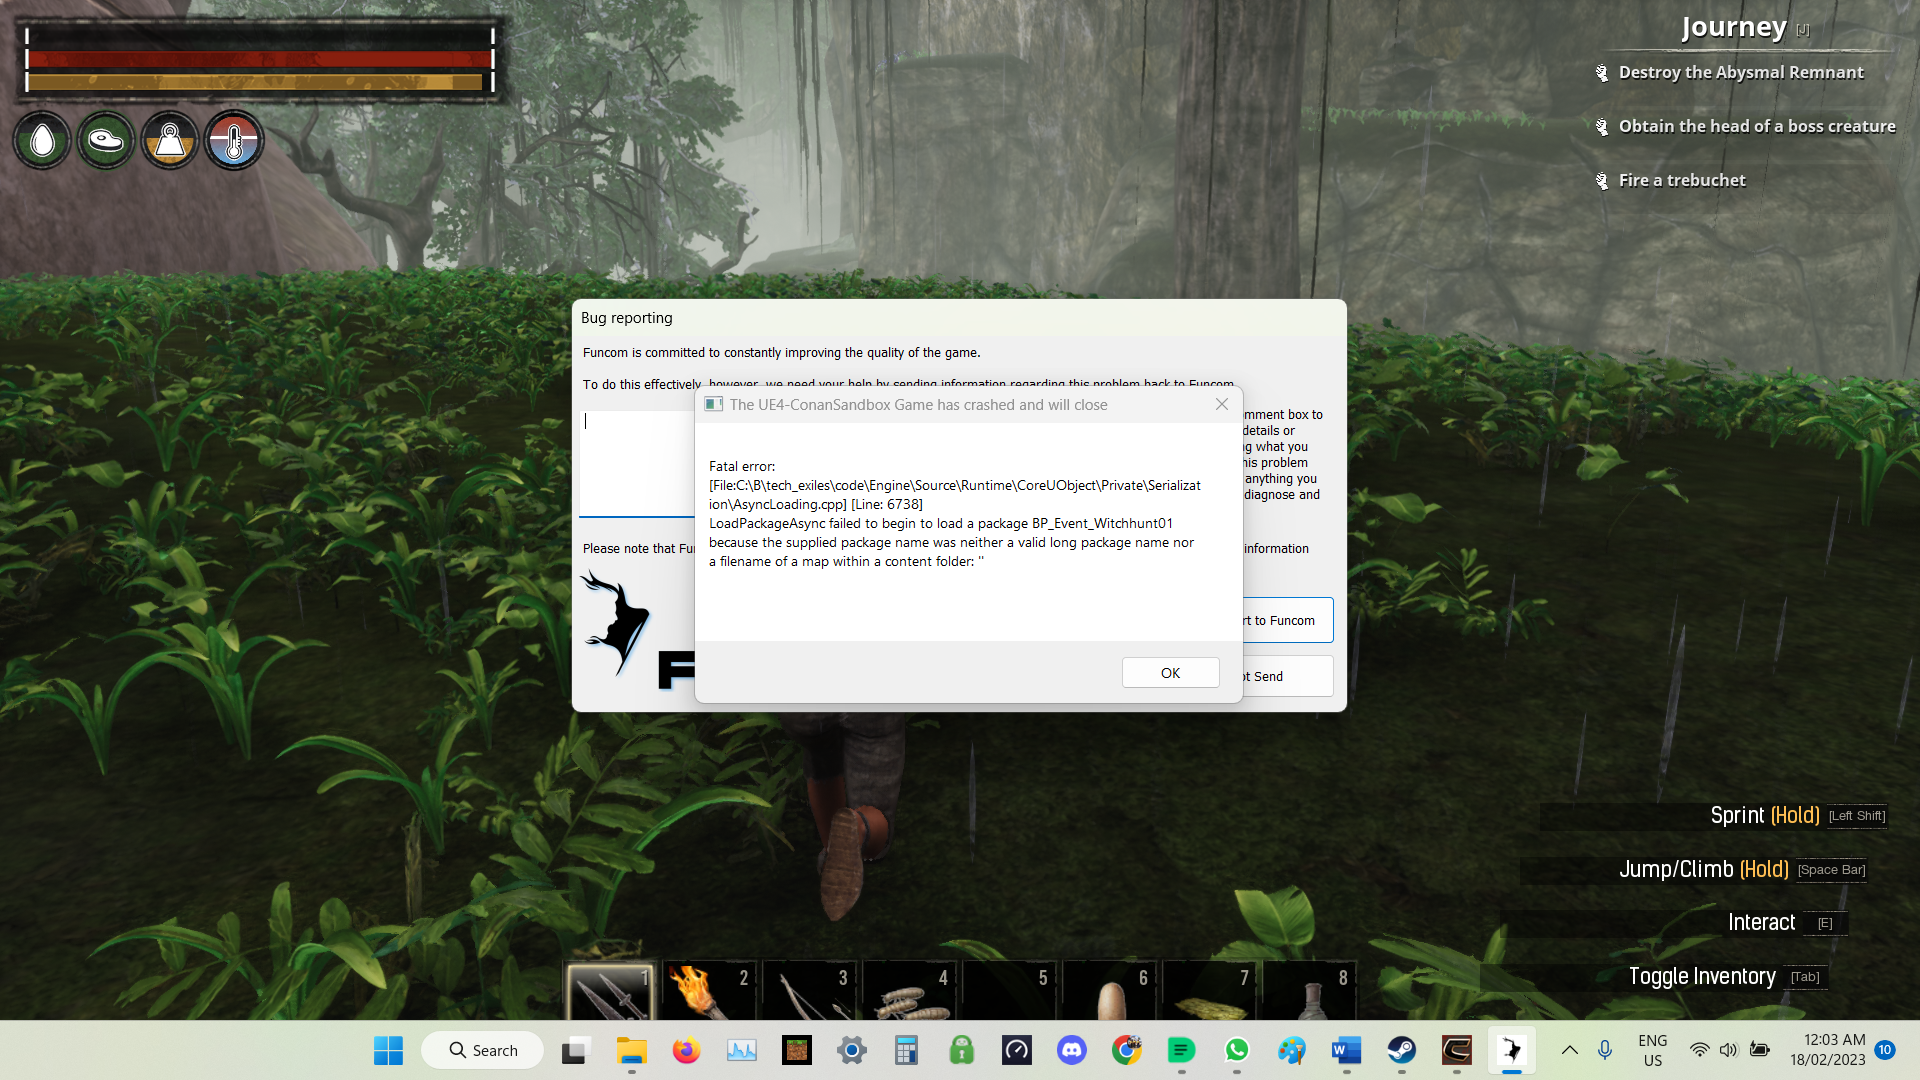
Task: Click the encumbrance weight status icon
Action: [x=170, y=141]
